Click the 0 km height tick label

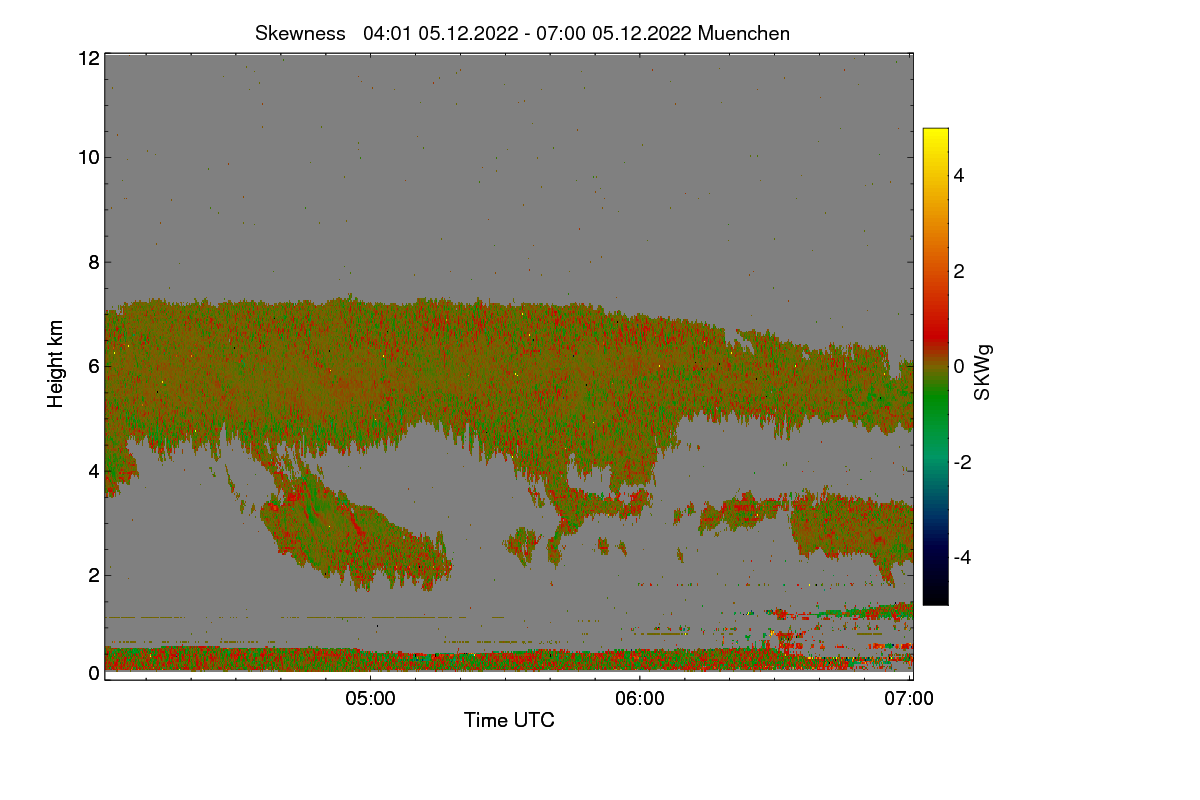click(93, 673)
